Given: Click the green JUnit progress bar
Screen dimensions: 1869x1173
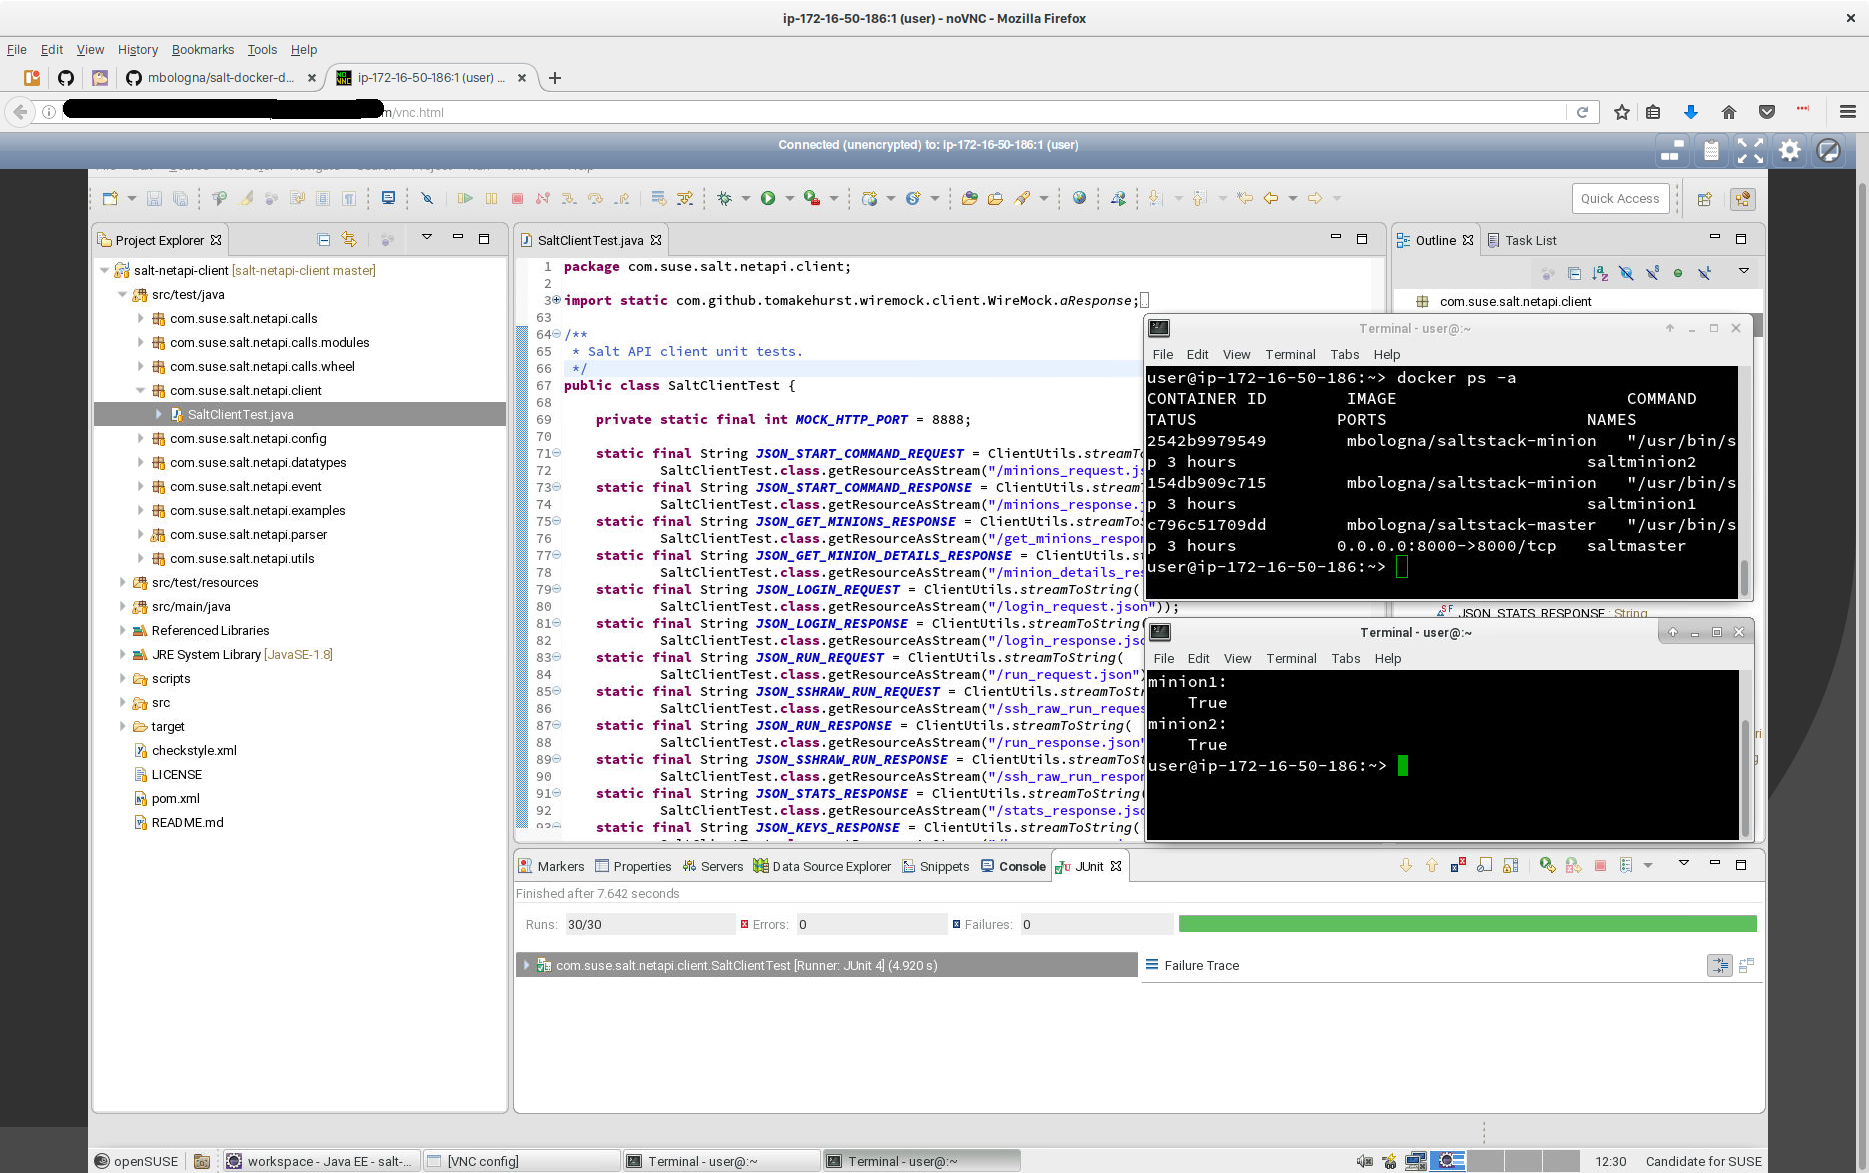Looking at the screenshot, I should coord(1467,925).
